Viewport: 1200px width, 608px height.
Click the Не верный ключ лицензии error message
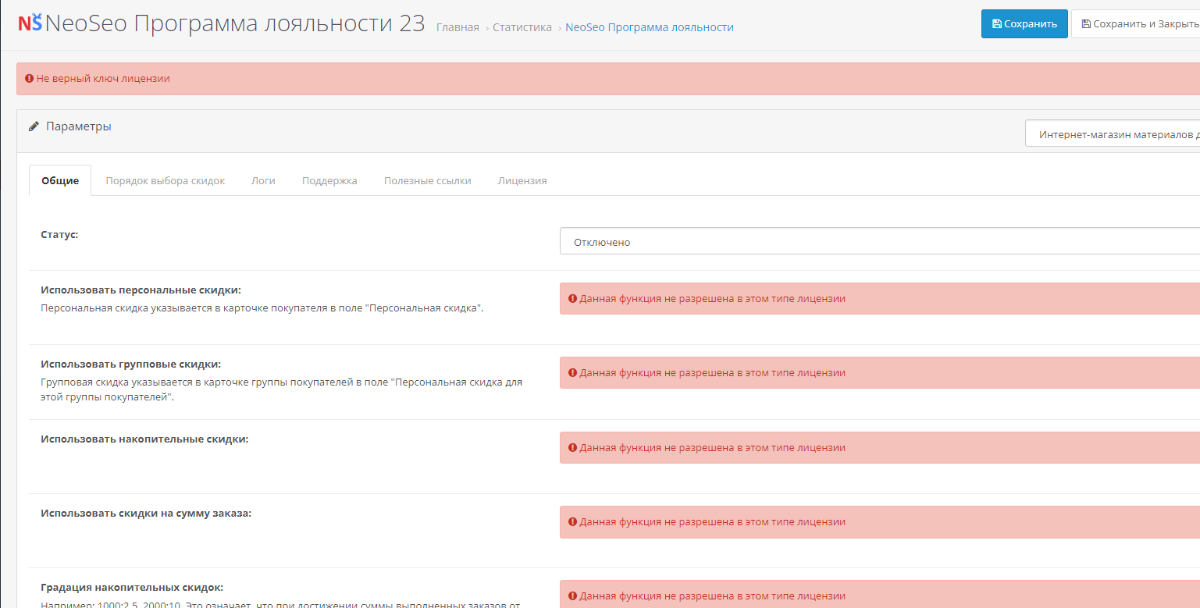pyautogui.click(x=103, y=78)
